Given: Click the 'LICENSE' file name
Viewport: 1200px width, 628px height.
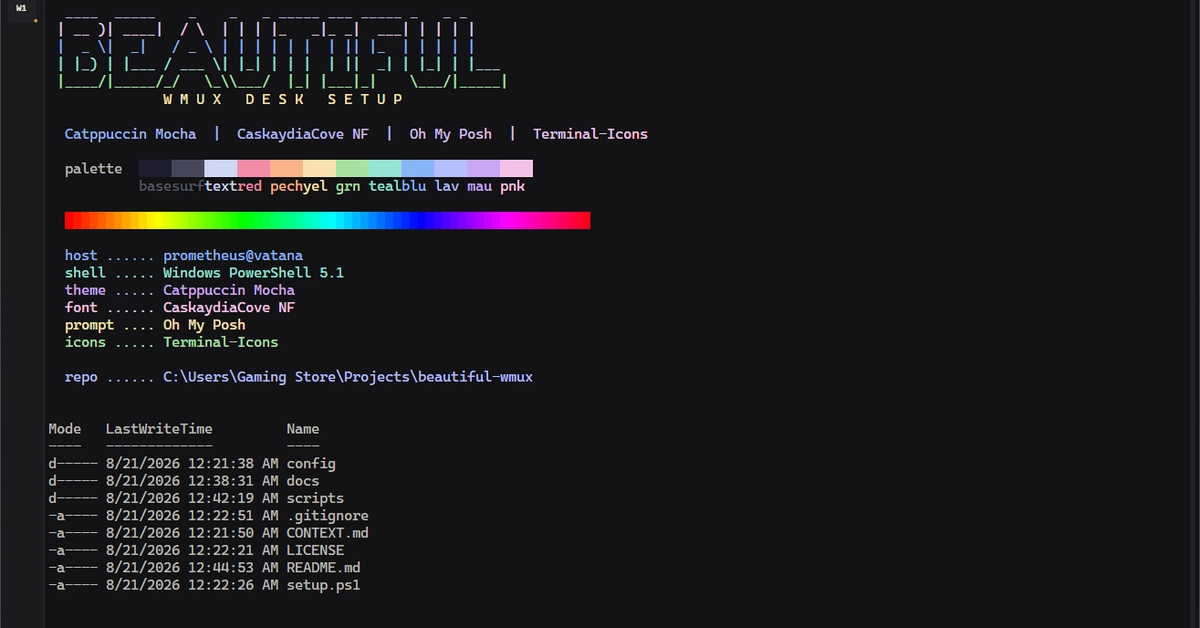Looking at the screenshot, I should click(315, 550).
